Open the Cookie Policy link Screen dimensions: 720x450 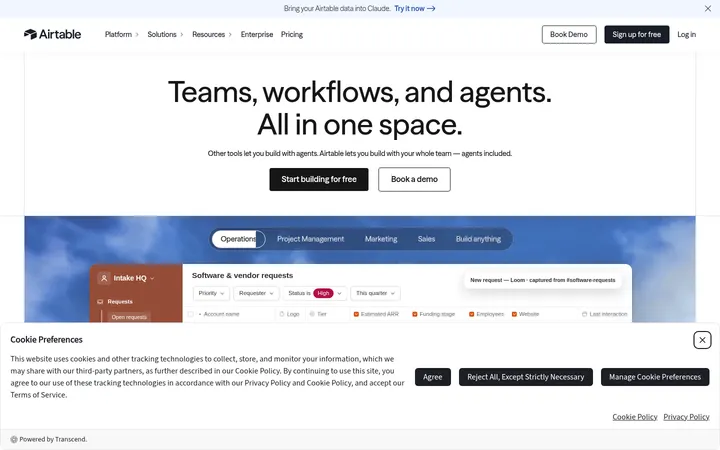(635, 417)
